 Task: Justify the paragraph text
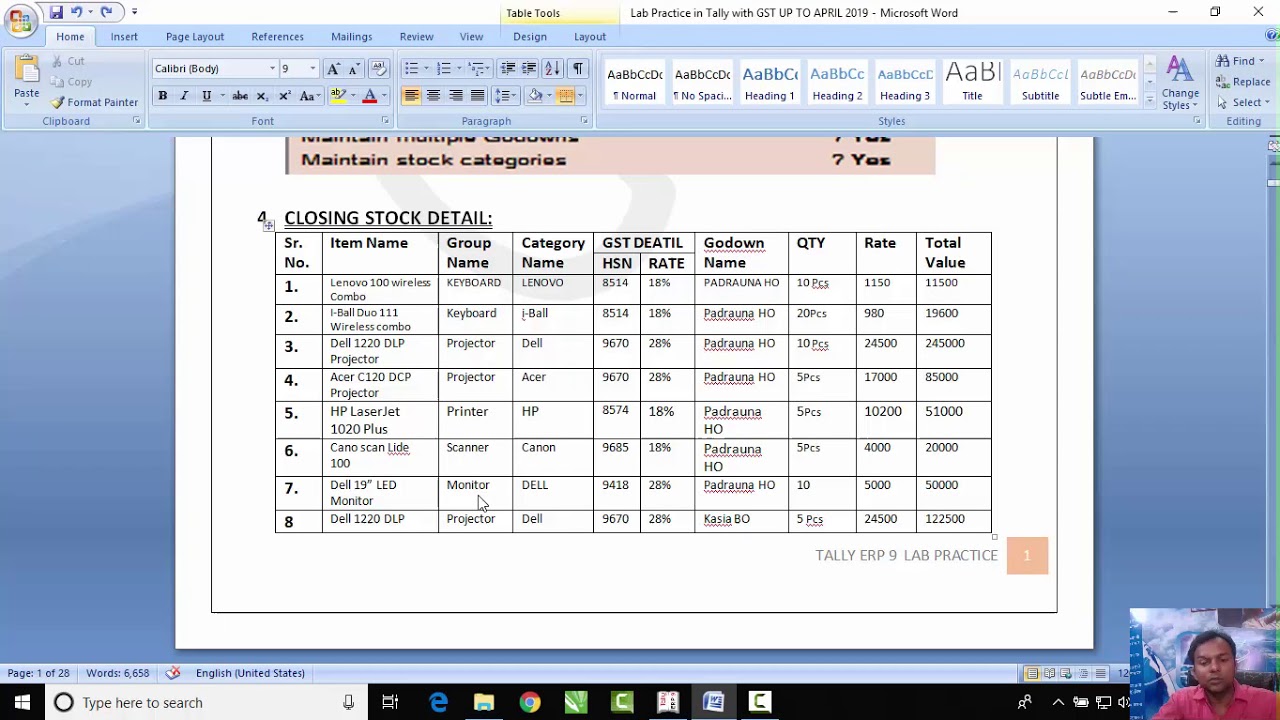tap(477, 96)
